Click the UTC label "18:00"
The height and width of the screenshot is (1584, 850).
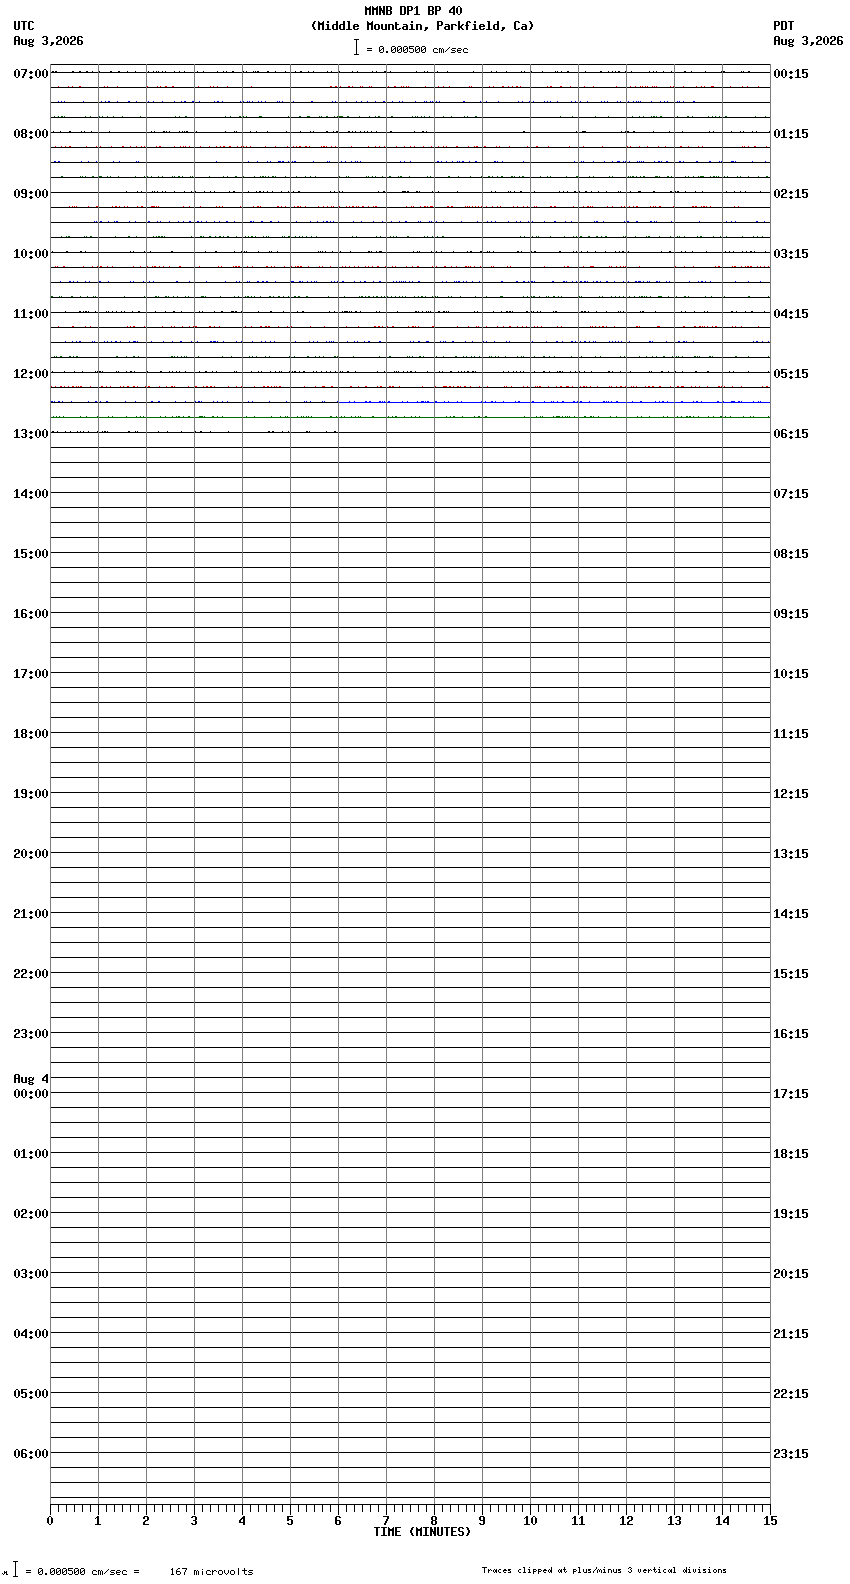tap(31, 734)
